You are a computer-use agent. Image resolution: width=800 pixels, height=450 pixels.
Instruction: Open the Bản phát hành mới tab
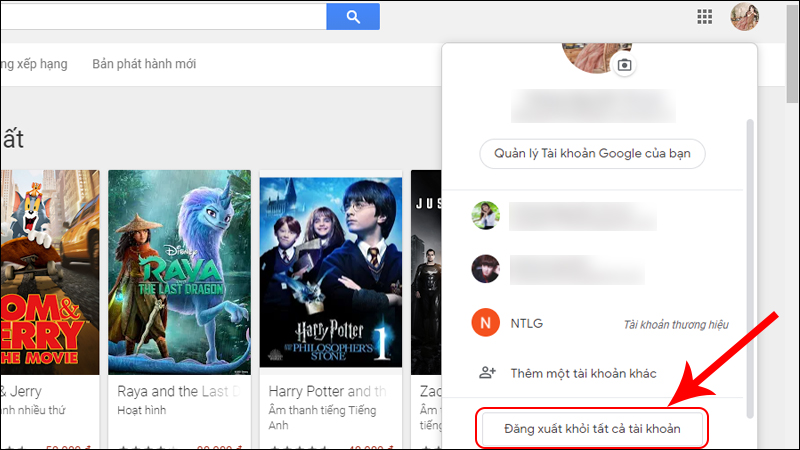point(144,64)
